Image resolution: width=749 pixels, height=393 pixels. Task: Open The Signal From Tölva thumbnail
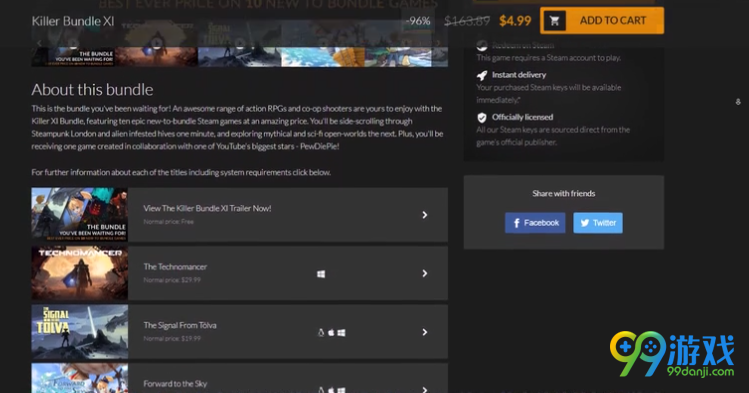[80, 332]
